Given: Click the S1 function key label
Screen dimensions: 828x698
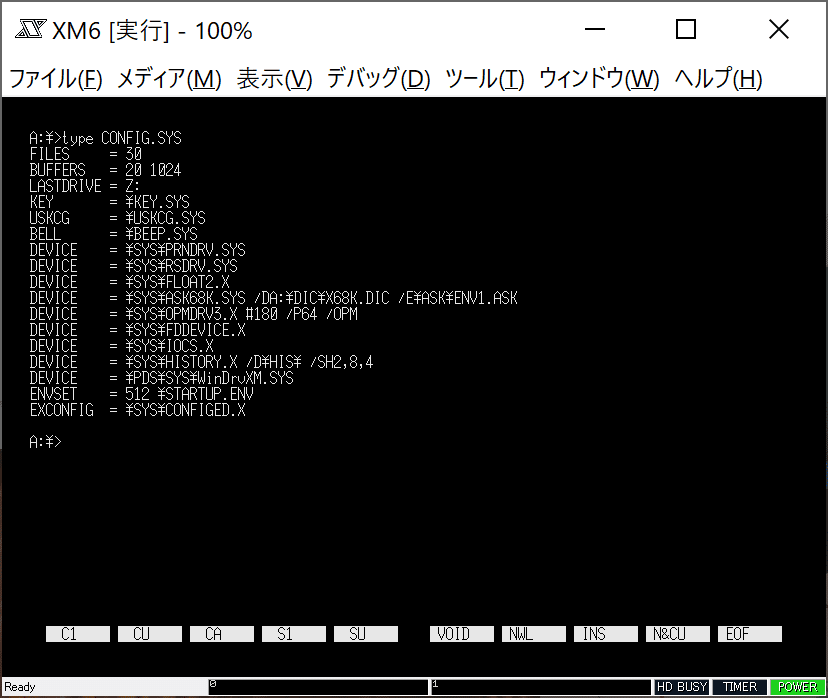Looking at the screenshot, I should [x=294, y=634].
